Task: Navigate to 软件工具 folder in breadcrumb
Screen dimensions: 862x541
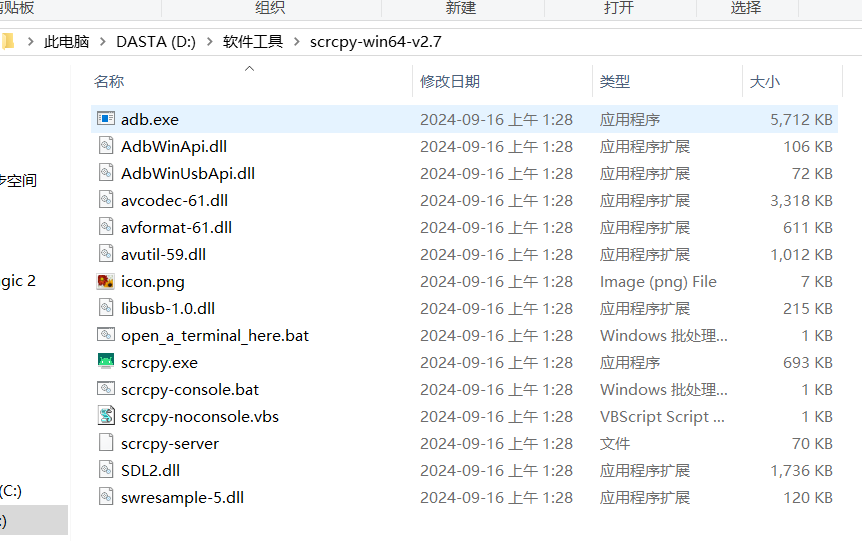Action: 253,42
